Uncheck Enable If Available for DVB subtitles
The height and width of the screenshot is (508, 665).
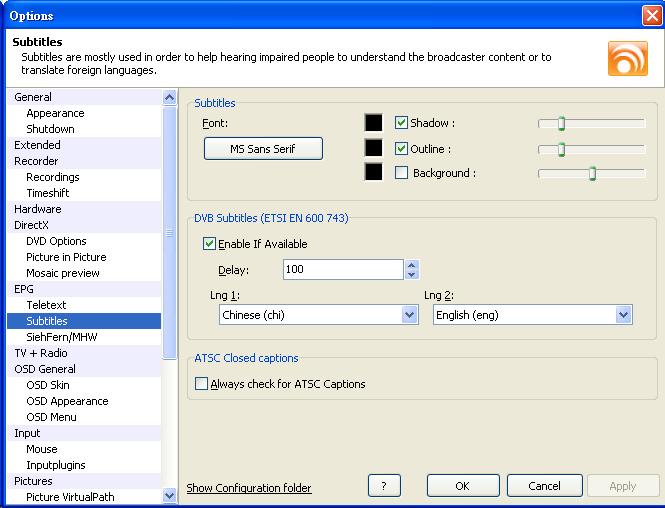(209, 244)
